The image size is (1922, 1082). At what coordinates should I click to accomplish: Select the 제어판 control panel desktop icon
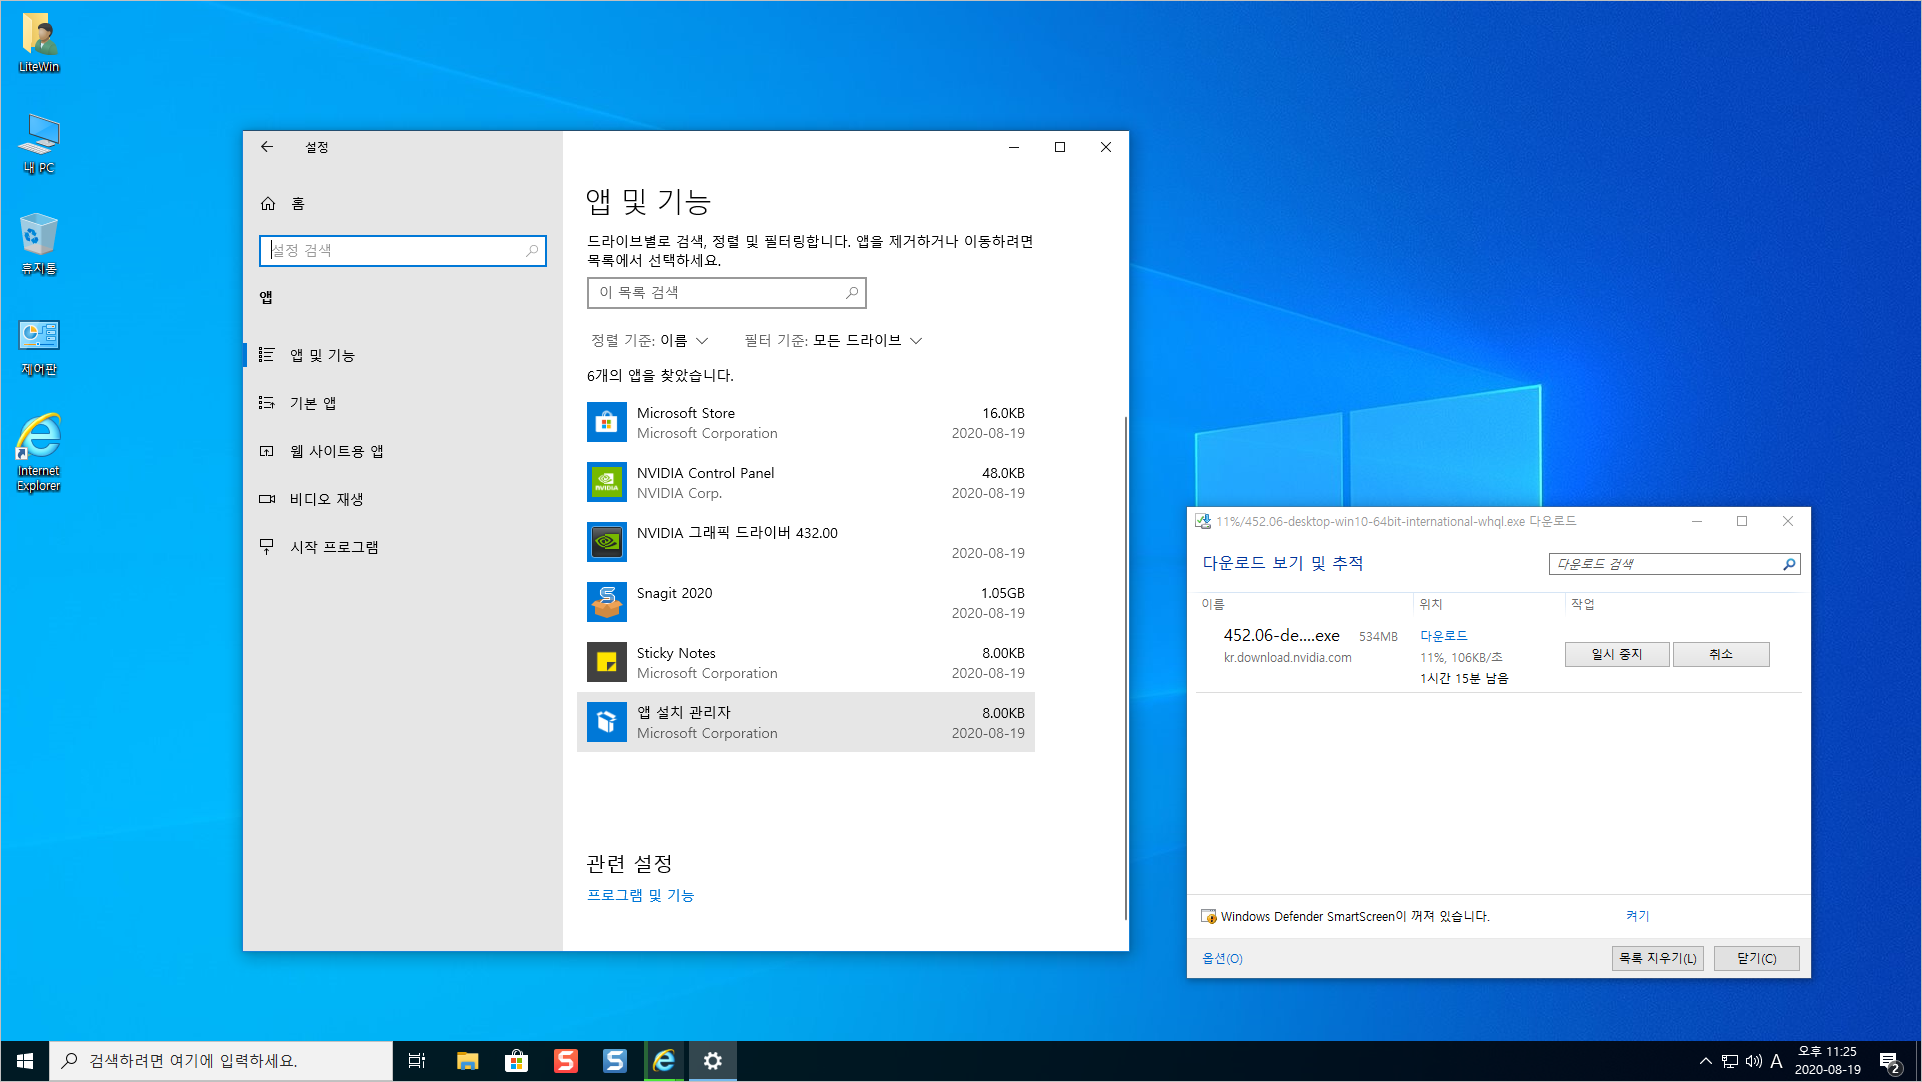point(39,346)
